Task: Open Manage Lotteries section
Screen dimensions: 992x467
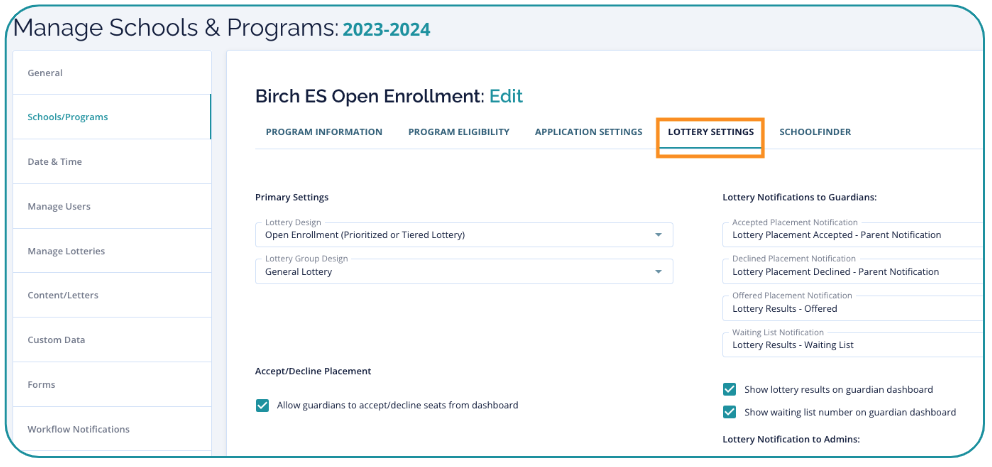Action: click(66, 251)
